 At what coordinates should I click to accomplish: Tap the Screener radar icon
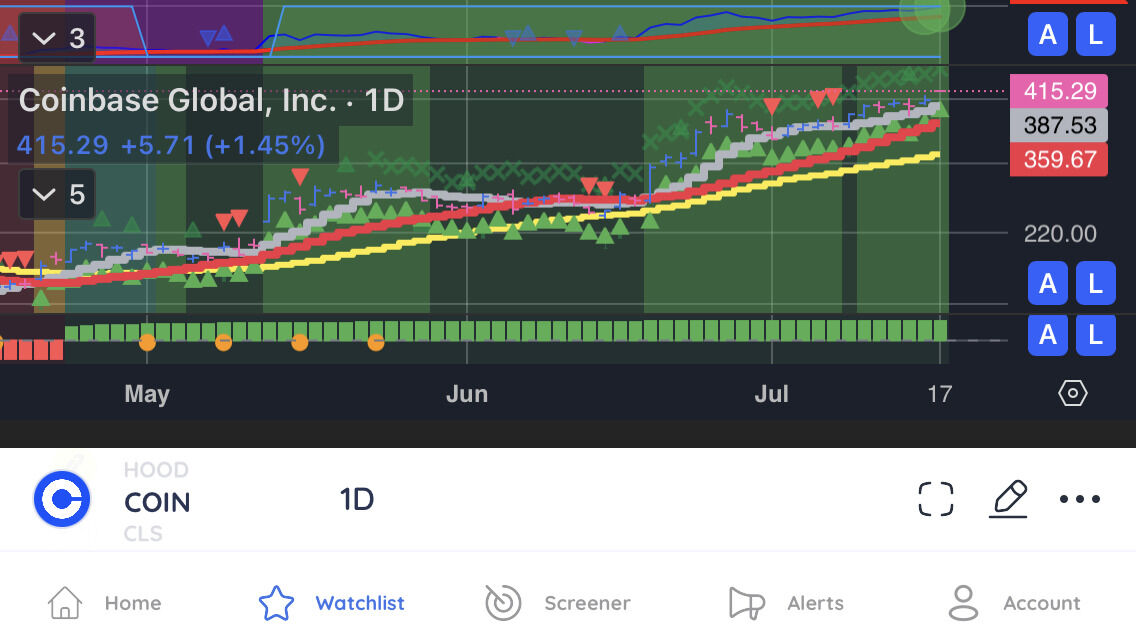click(x=503, y=603)
